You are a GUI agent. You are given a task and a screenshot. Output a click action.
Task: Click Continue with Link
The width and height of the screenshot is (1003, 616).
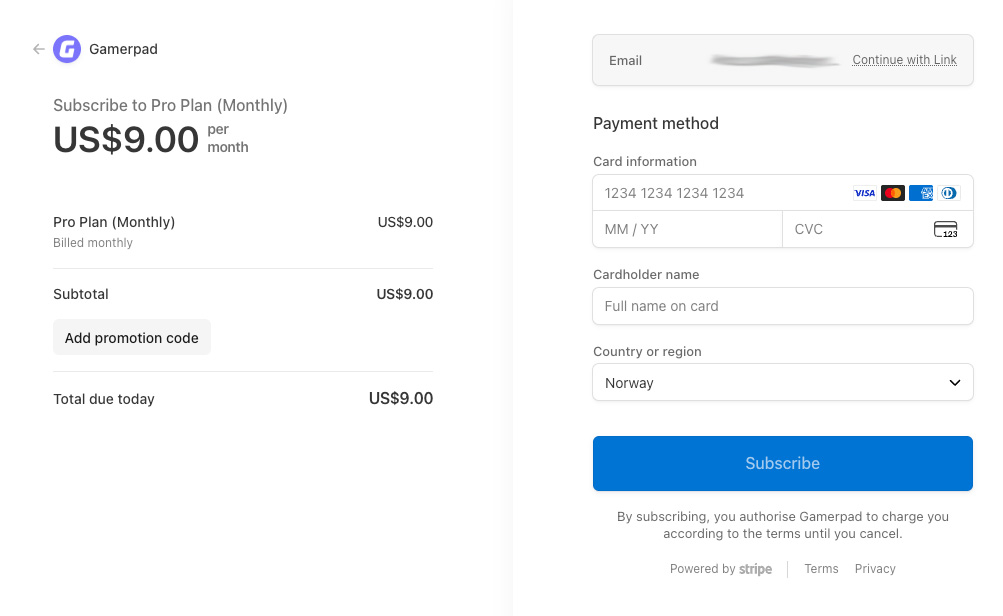pyautogui.click(x=904, y=60)
